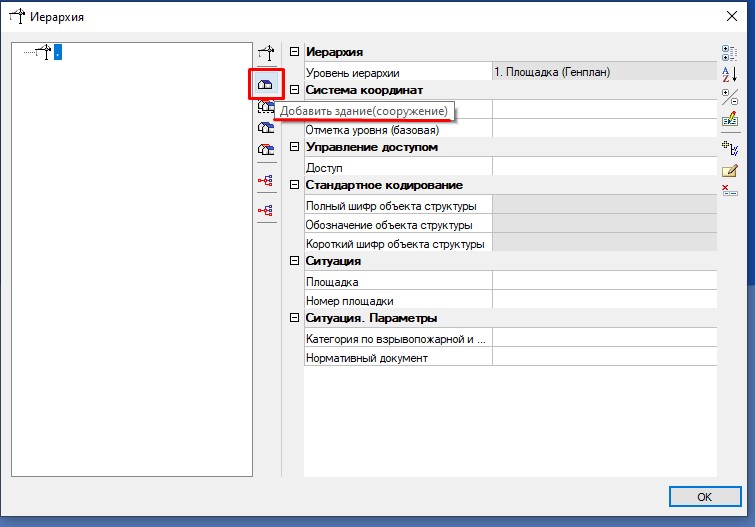
Task: Select the root node in hierarchy tree
Action: point(58,52)
